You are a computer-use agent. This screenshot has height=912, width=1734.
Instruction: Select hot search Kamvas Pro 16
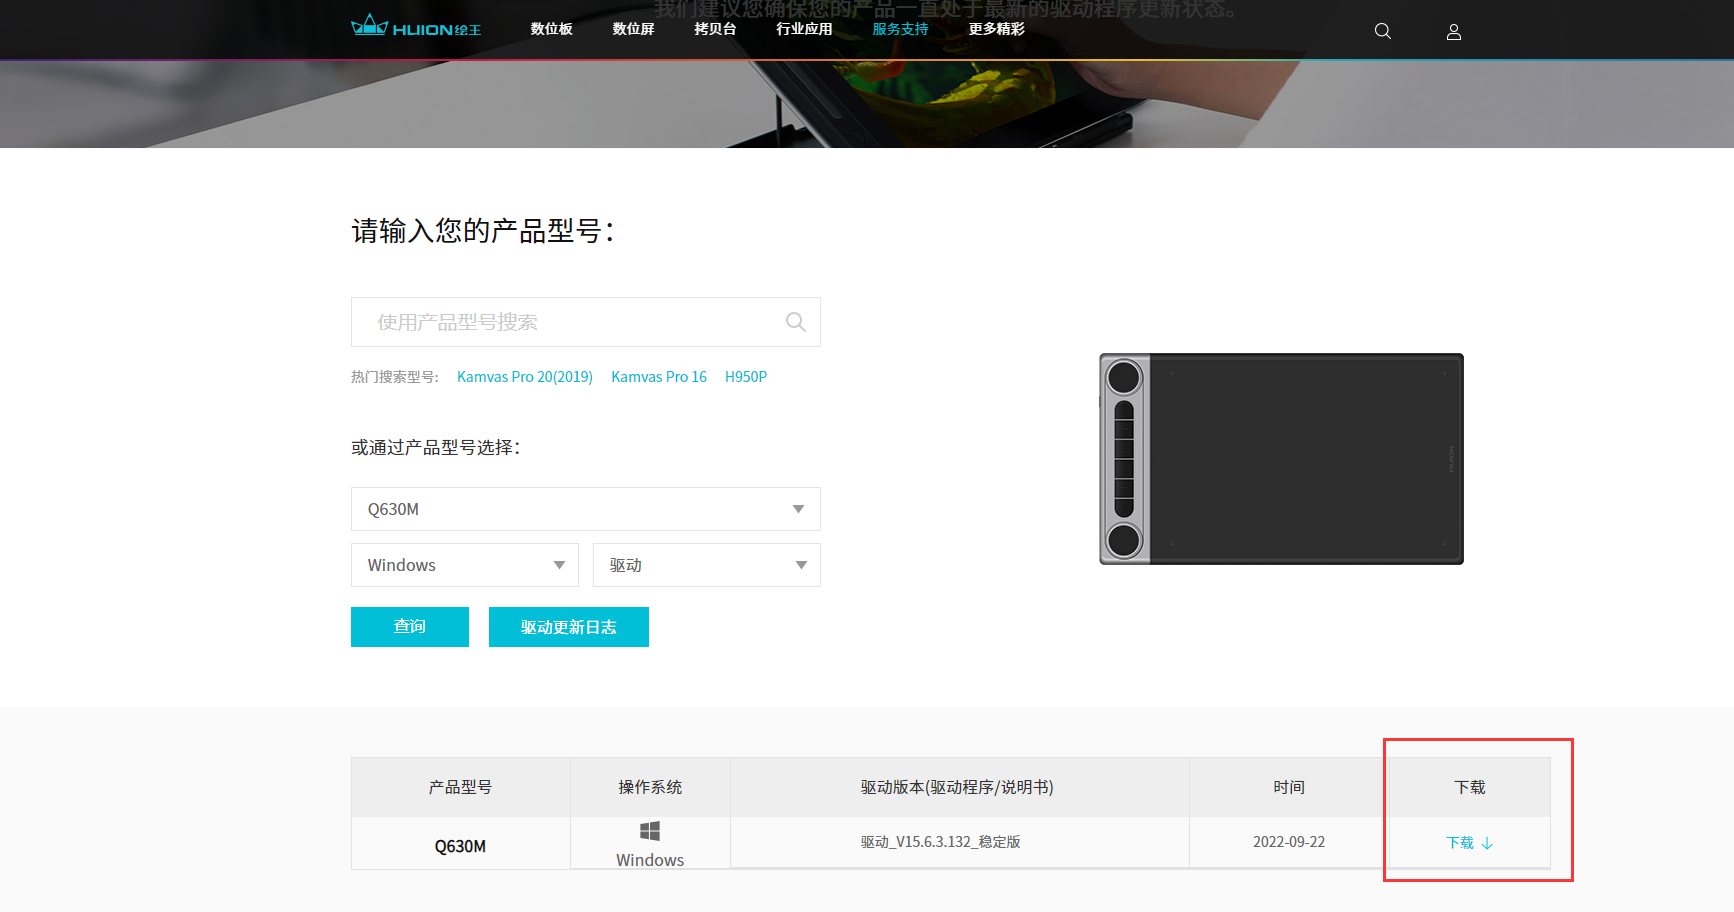[659, 377]
